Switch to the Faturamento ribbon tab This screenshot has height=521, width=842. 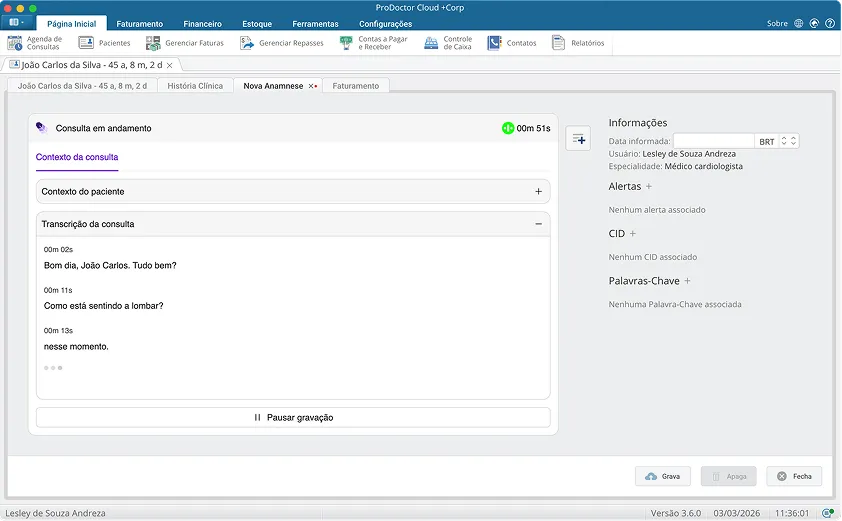click(139, 24)
